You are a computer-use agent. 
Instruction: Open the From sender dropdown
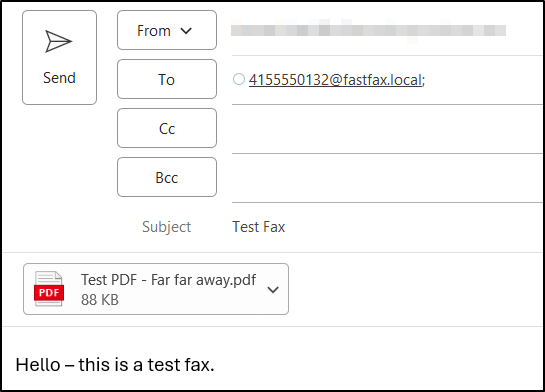click(x=167, y=30)
